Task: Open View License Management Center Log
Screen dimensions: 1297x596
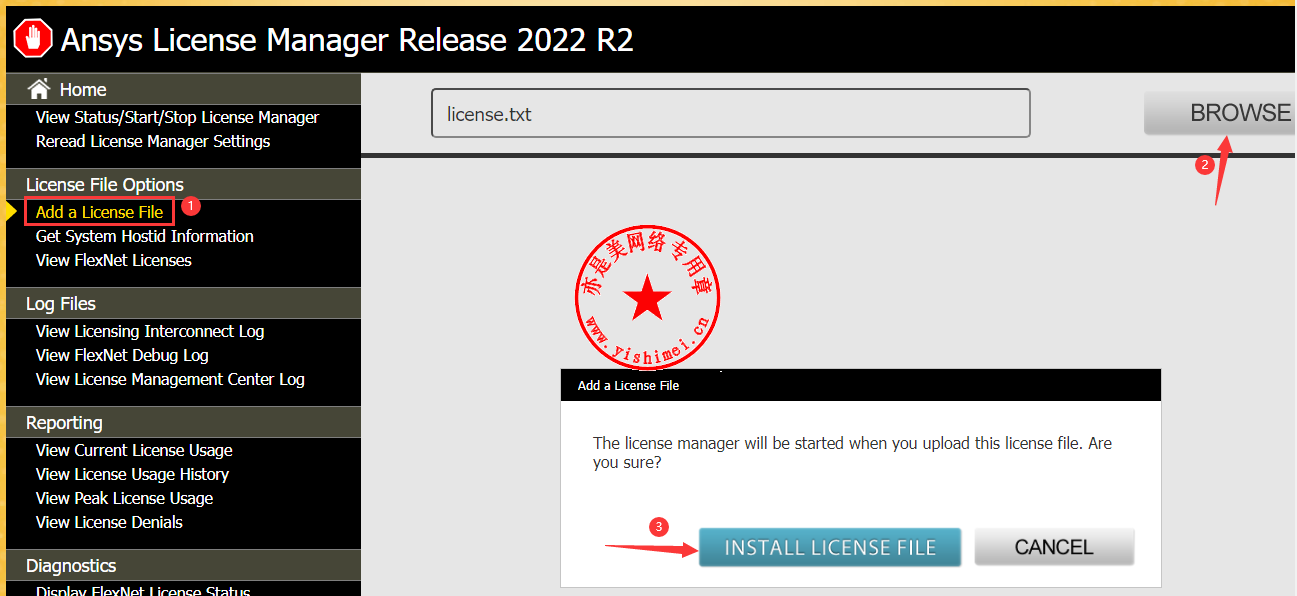Action: coord(170,379)
